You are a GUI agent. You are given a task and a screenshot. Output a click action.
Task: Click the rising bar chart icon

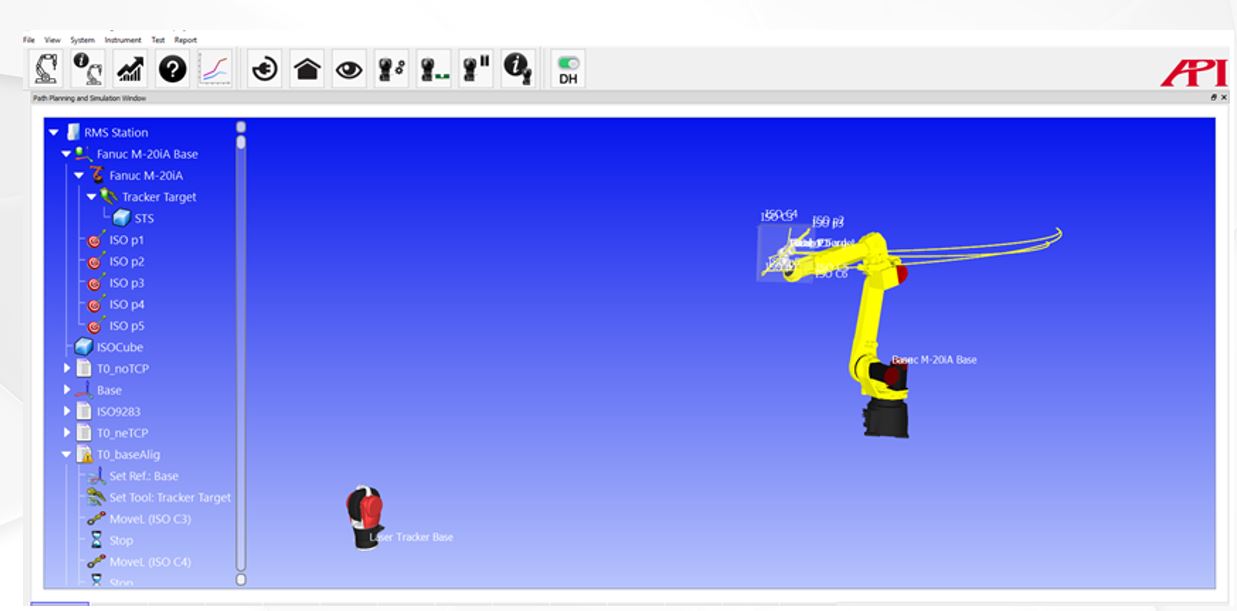coord(130,68)
